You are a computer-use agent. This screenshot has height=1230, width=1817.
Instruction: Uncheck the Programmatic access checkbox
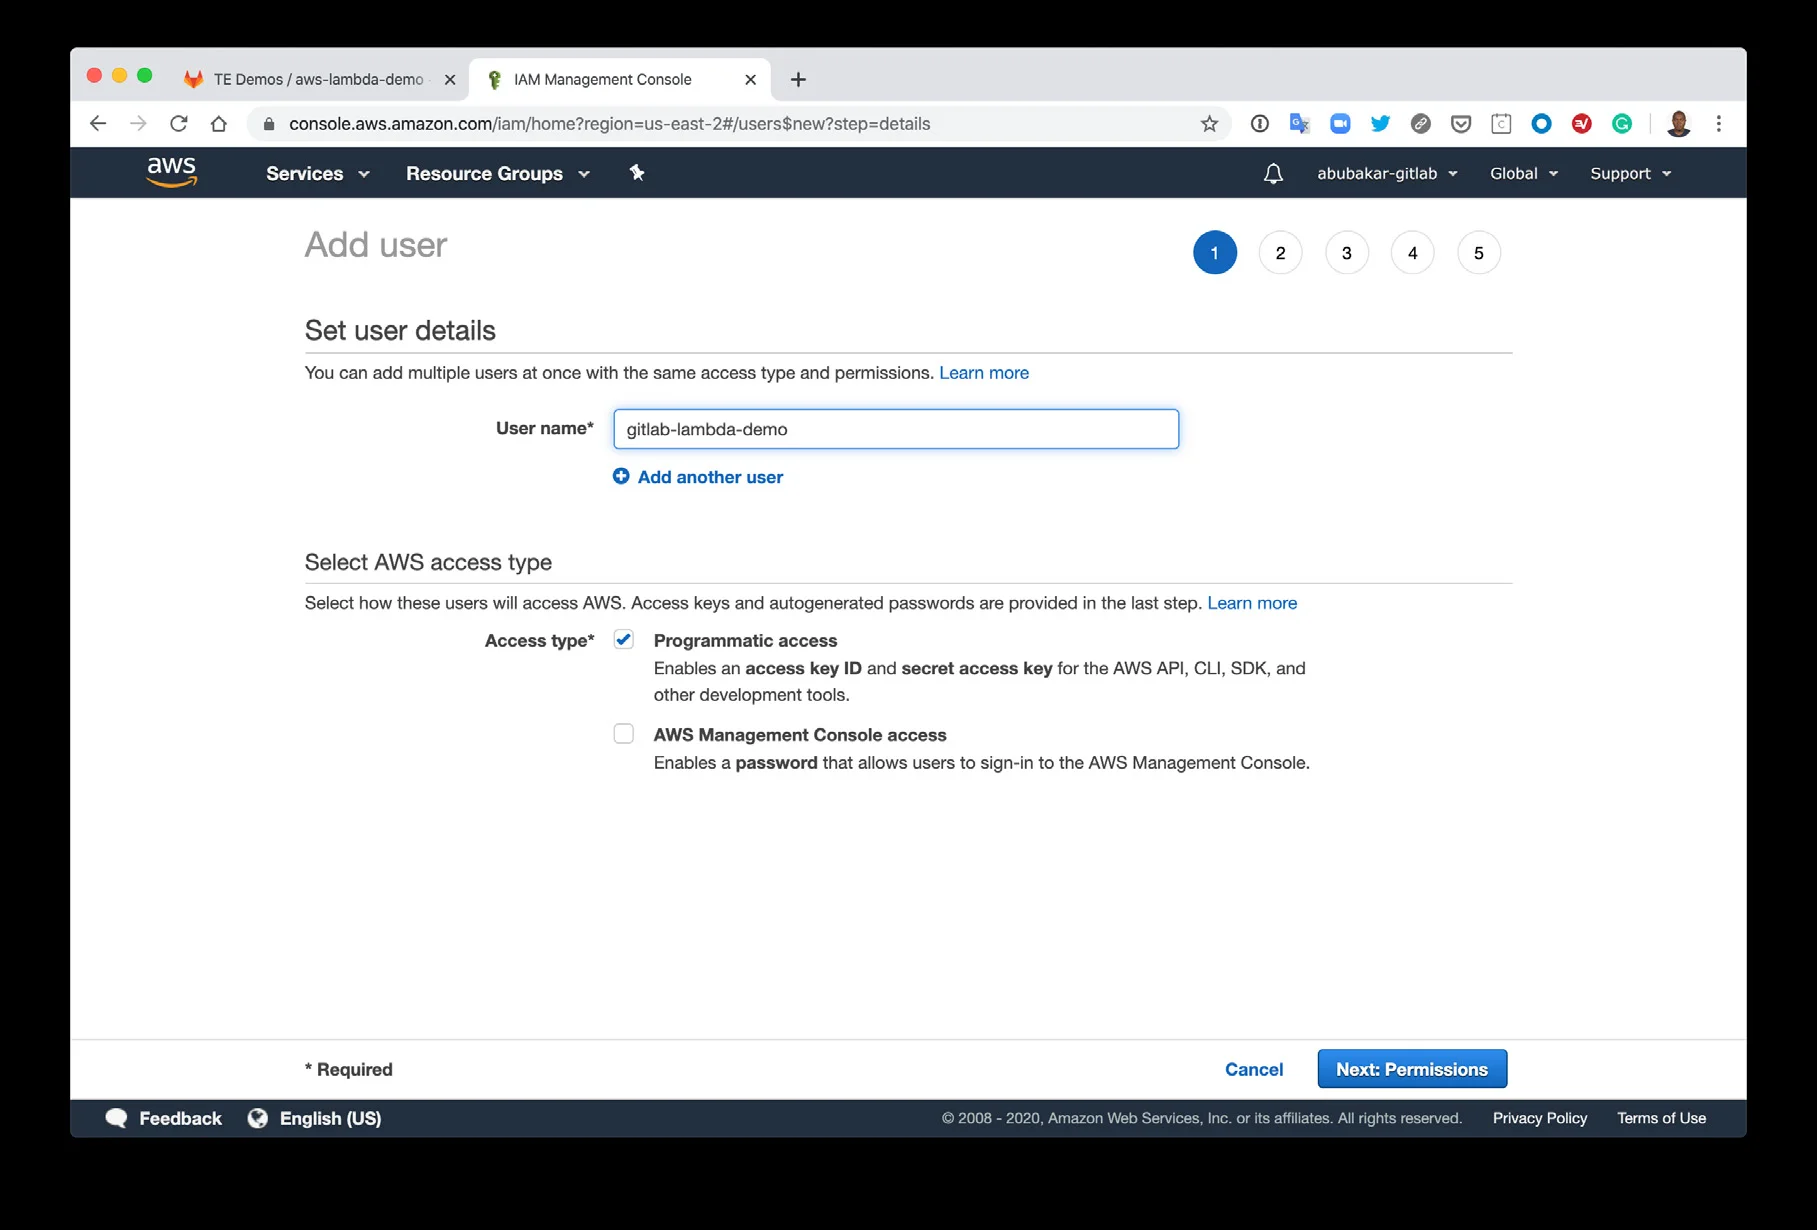(x=624, y=640)
